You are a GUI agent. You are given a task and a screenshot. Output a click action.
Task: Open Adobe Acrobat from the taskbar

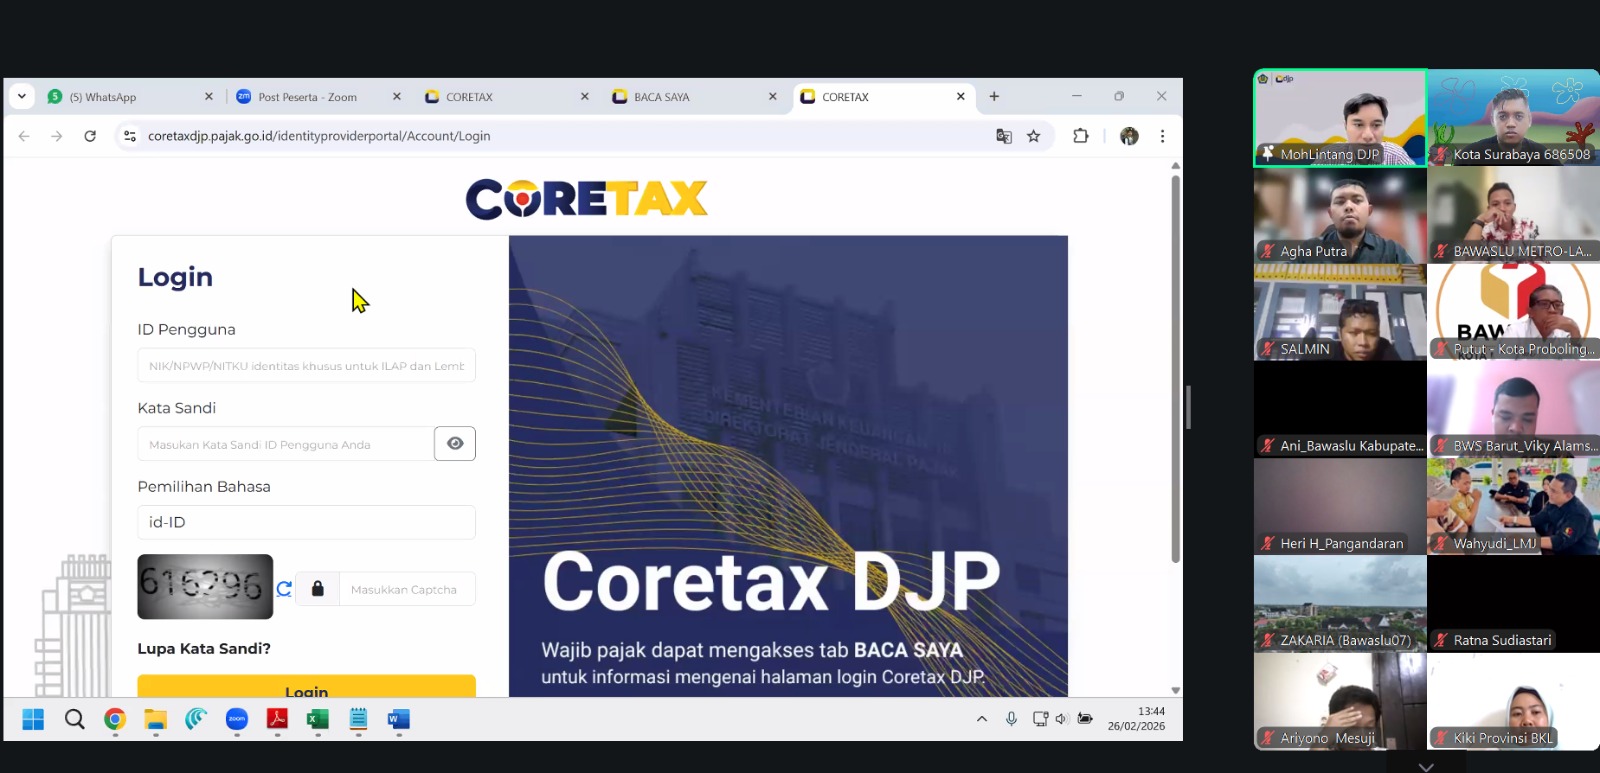click(277, 719)
